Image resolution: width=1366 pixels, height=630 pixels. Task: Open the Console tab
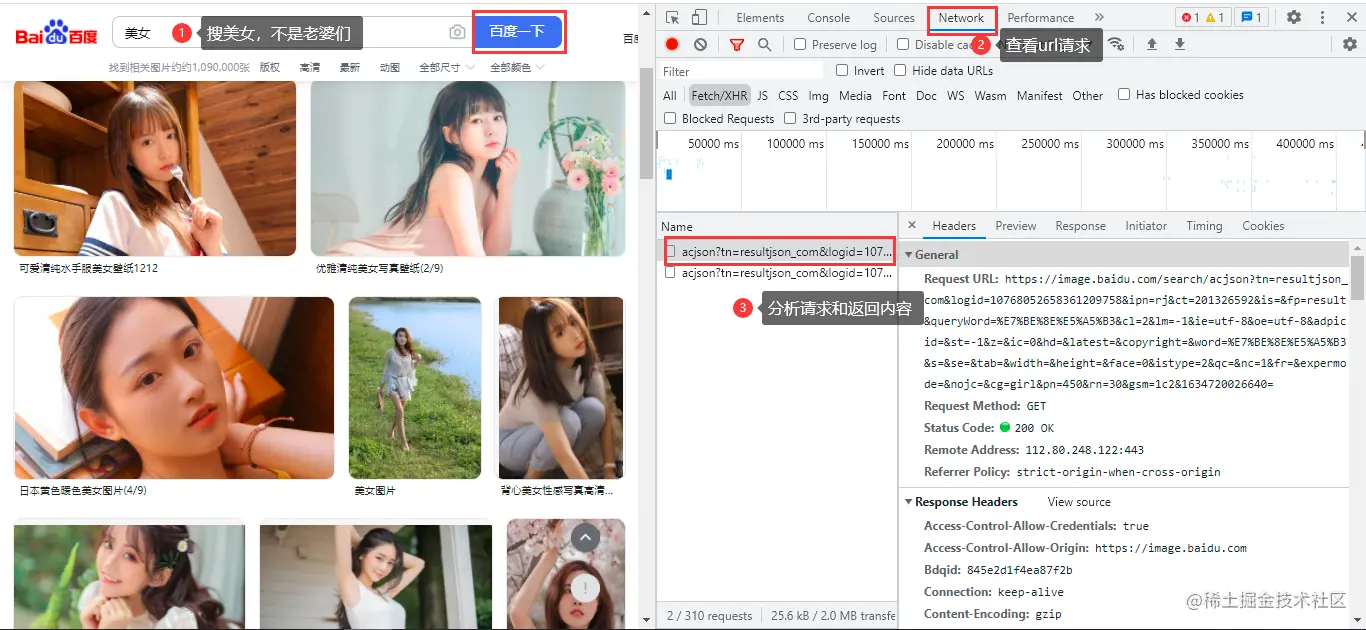[x=829, y=17]
